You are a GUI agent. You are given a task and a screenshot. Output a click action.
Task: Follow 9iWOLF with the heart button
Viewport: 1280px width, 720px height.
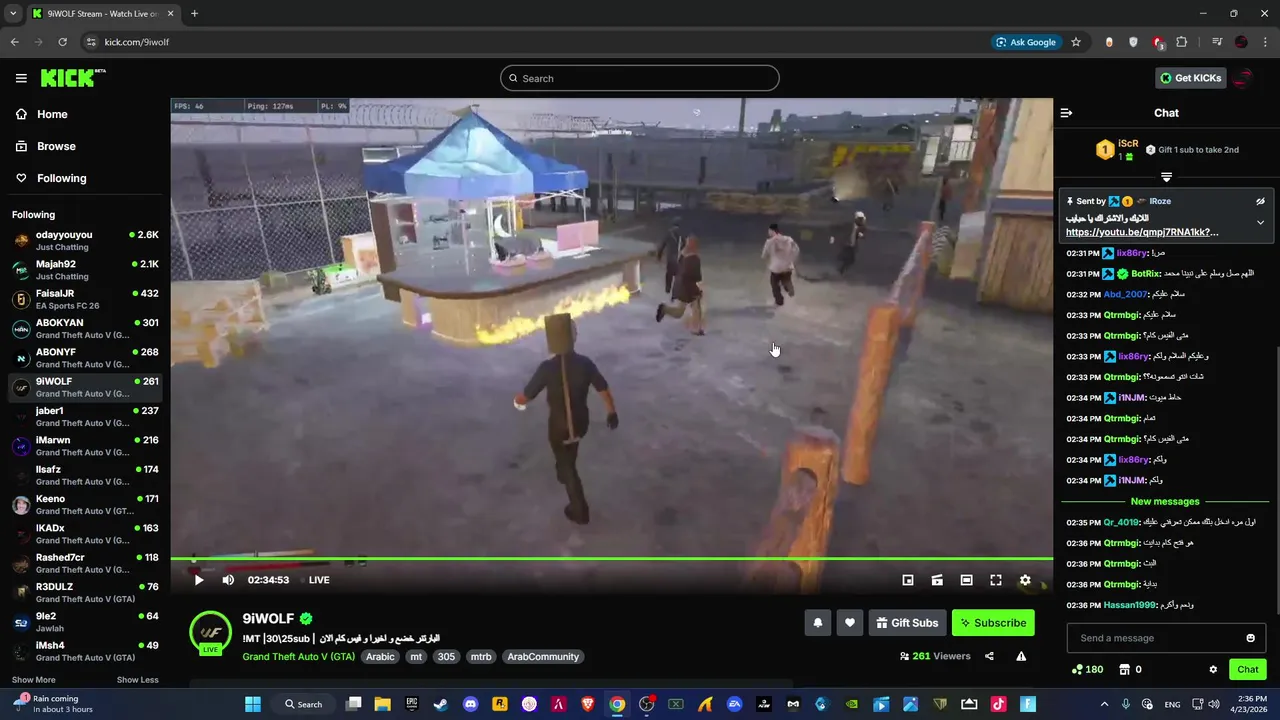850,623
